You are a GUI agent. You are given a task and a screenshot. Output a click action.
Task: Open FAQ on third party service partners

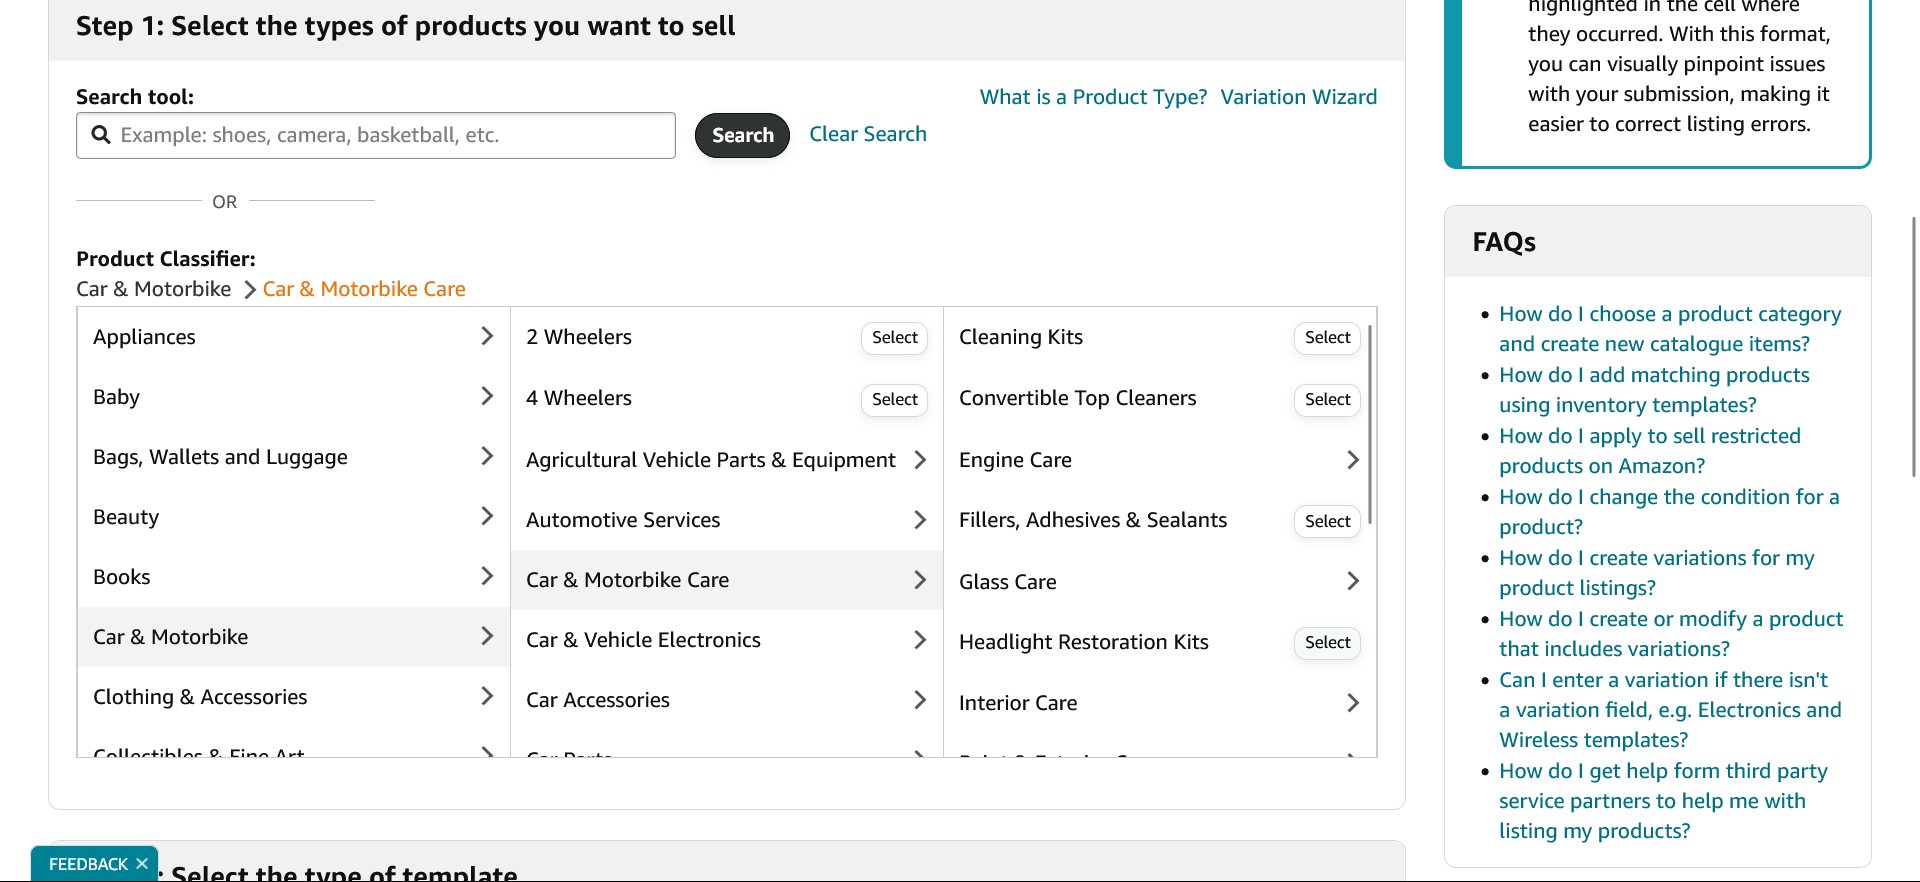point(1663,801)
